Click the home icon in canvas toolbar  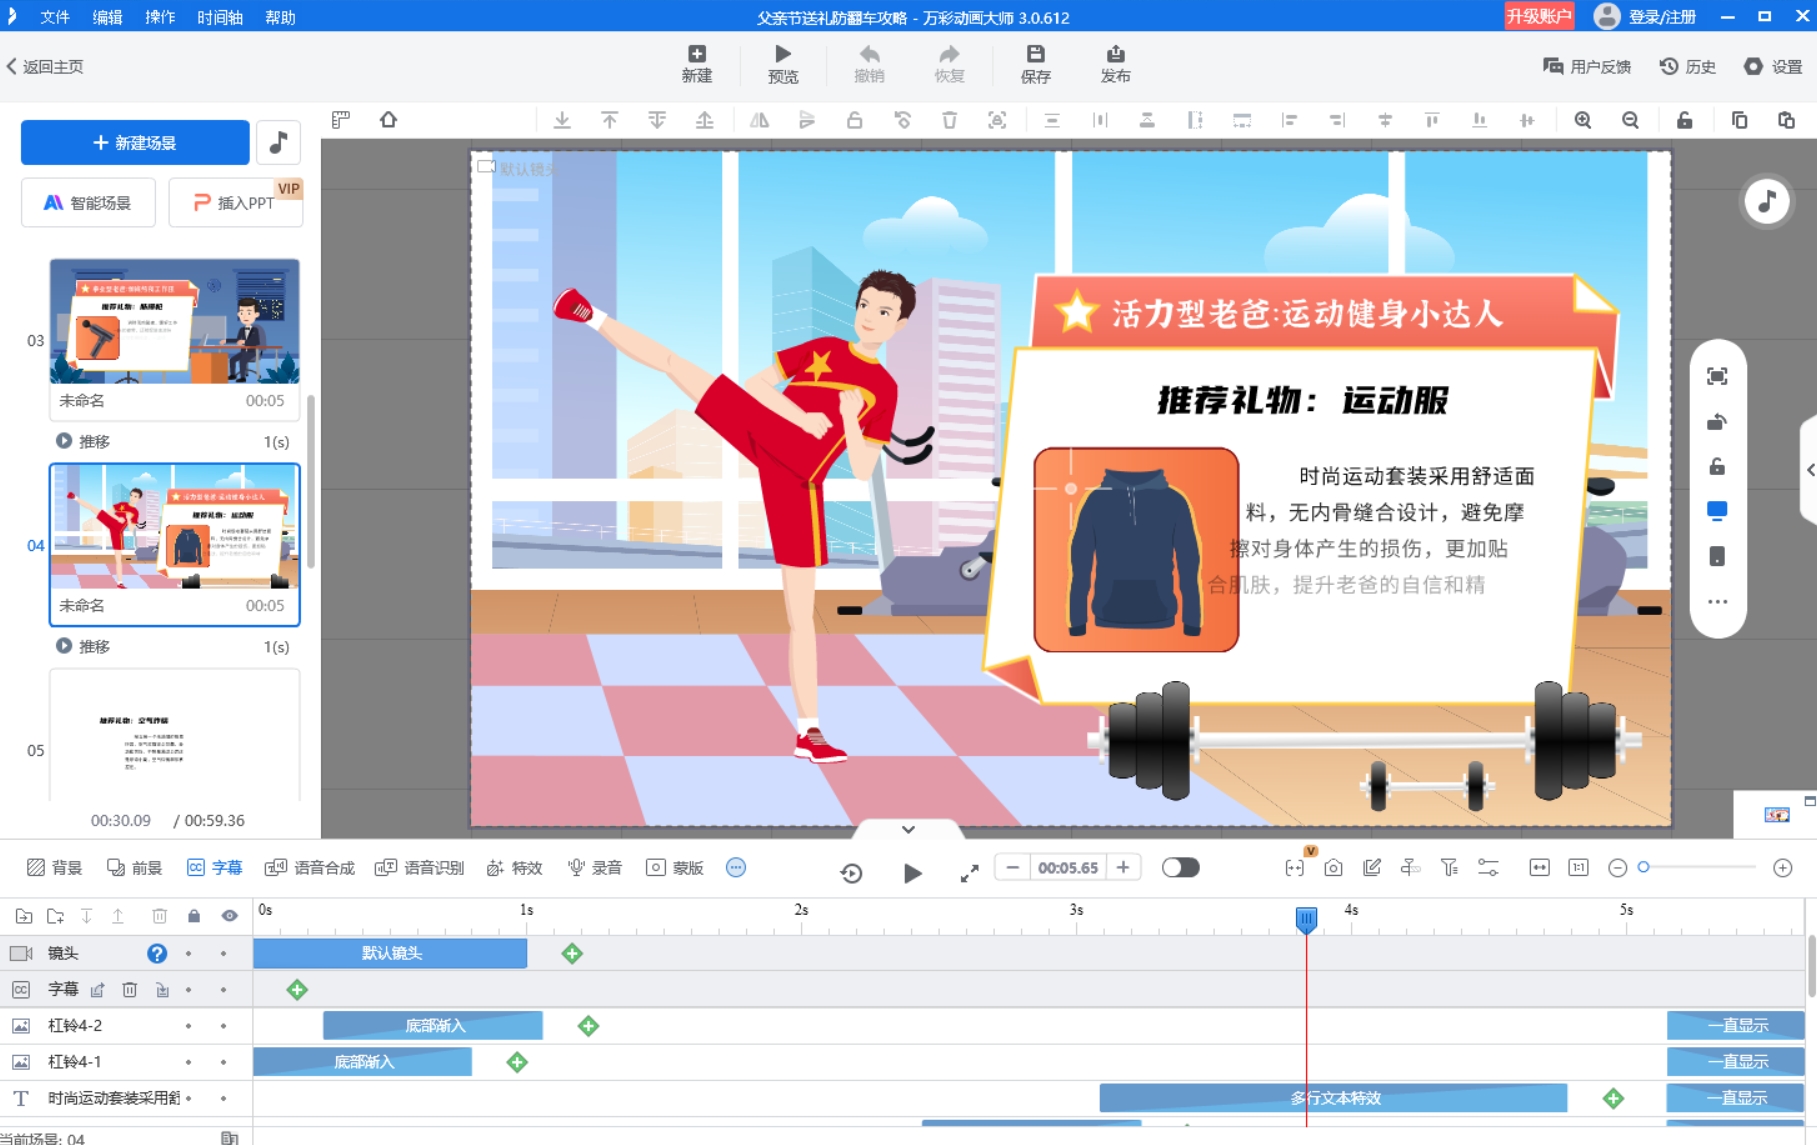(389, 120)
